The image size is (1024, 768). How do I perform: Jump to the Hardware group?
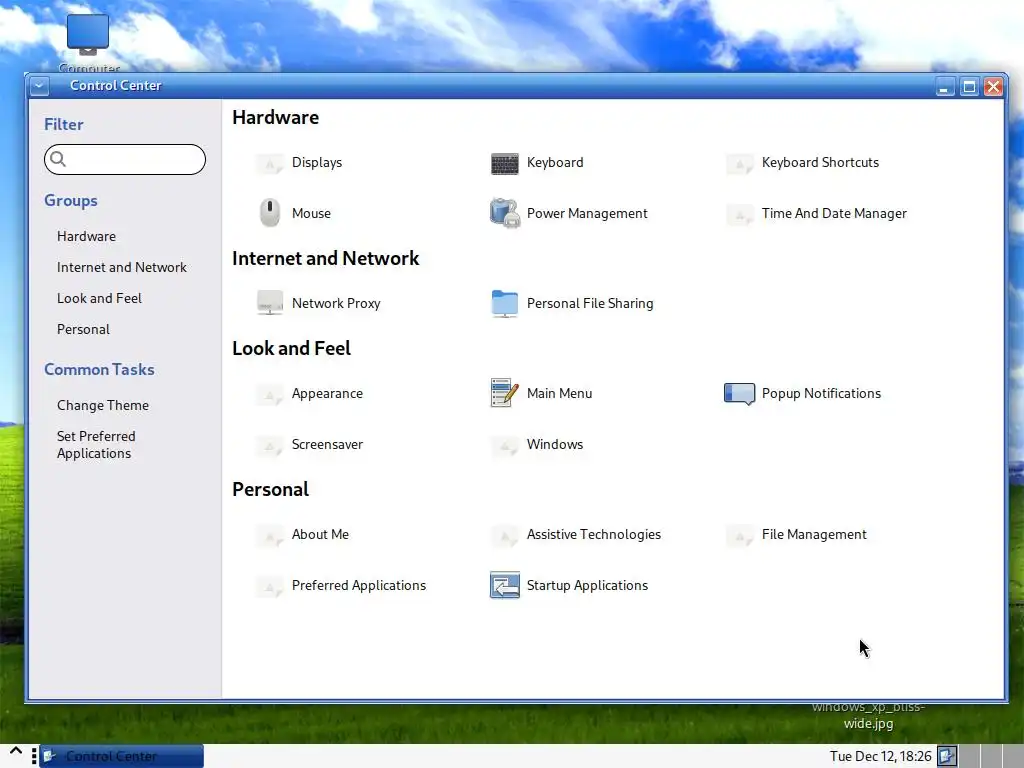86,236
